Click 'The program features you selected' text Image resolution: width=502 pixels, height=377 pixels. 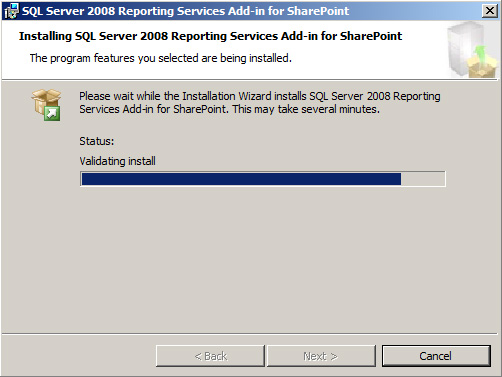tap(161, 58)
